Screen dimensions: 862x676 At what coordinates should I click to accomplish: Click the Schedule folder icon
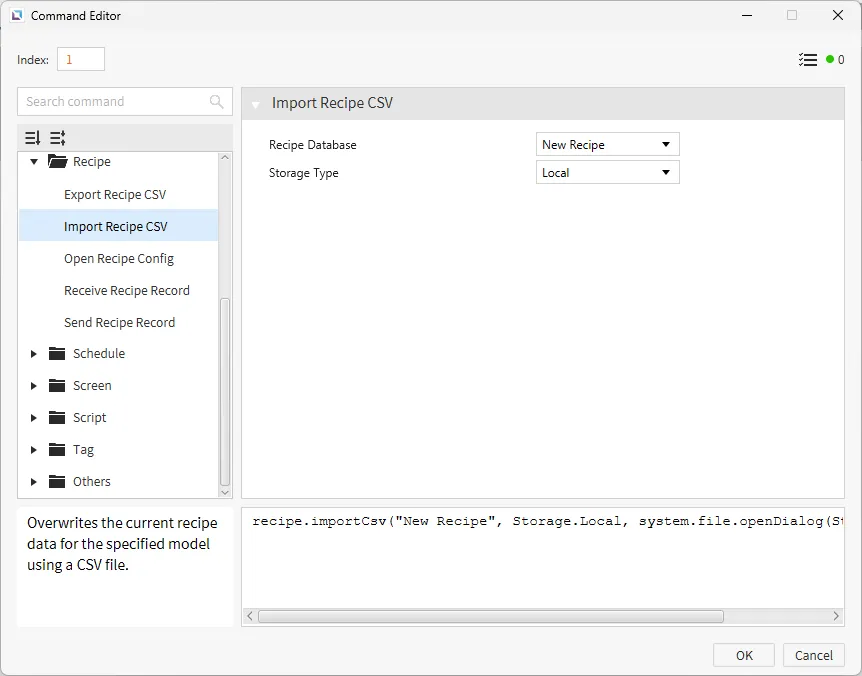[57, 354]
